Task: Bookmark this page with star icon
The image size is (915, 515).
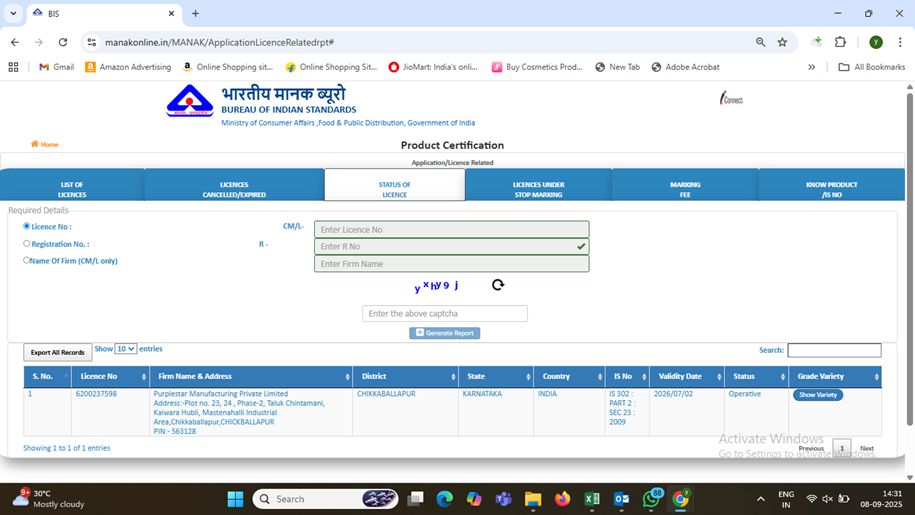Action: coord(782,42)
